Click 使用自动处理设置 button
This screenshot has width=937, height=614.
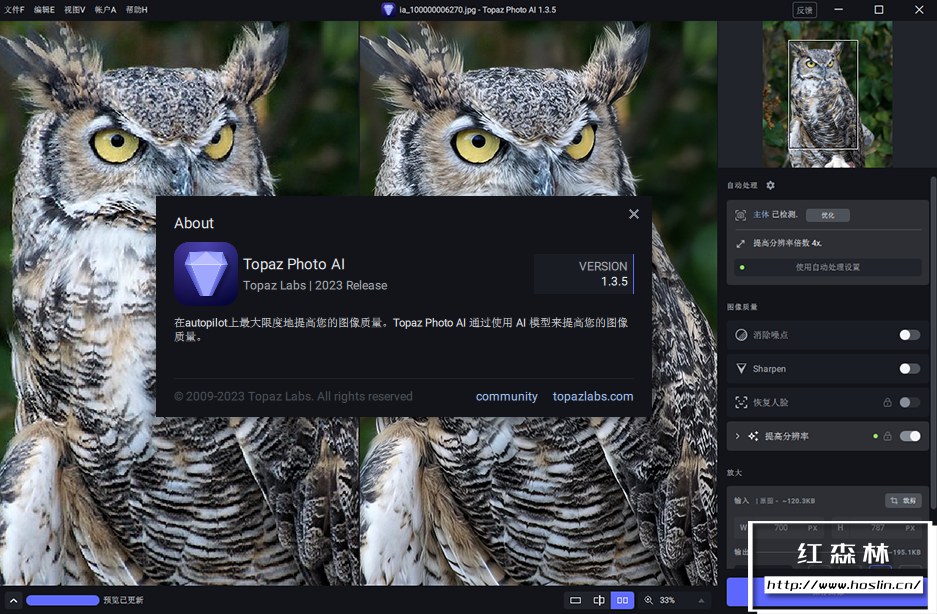pyautogui.click(x=828, y=267)
